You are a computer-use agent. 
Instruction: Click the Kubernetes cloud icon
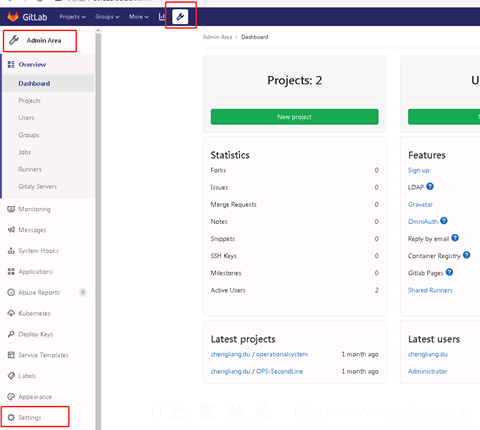pyautogui.click(x=11, y=313)
